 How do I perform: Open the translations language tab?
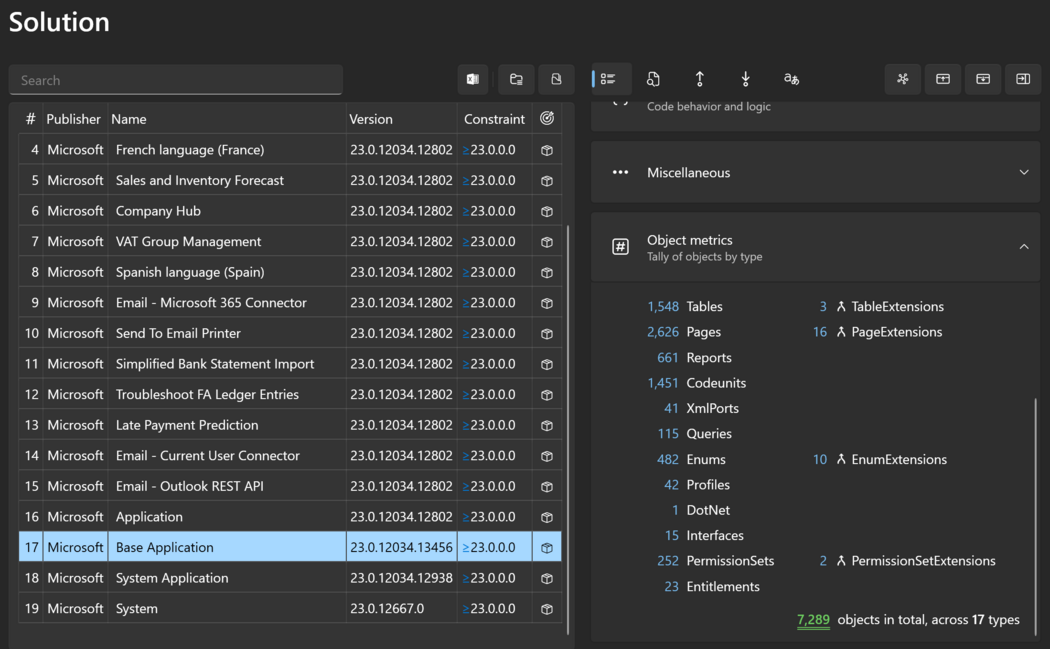[792, 79]
